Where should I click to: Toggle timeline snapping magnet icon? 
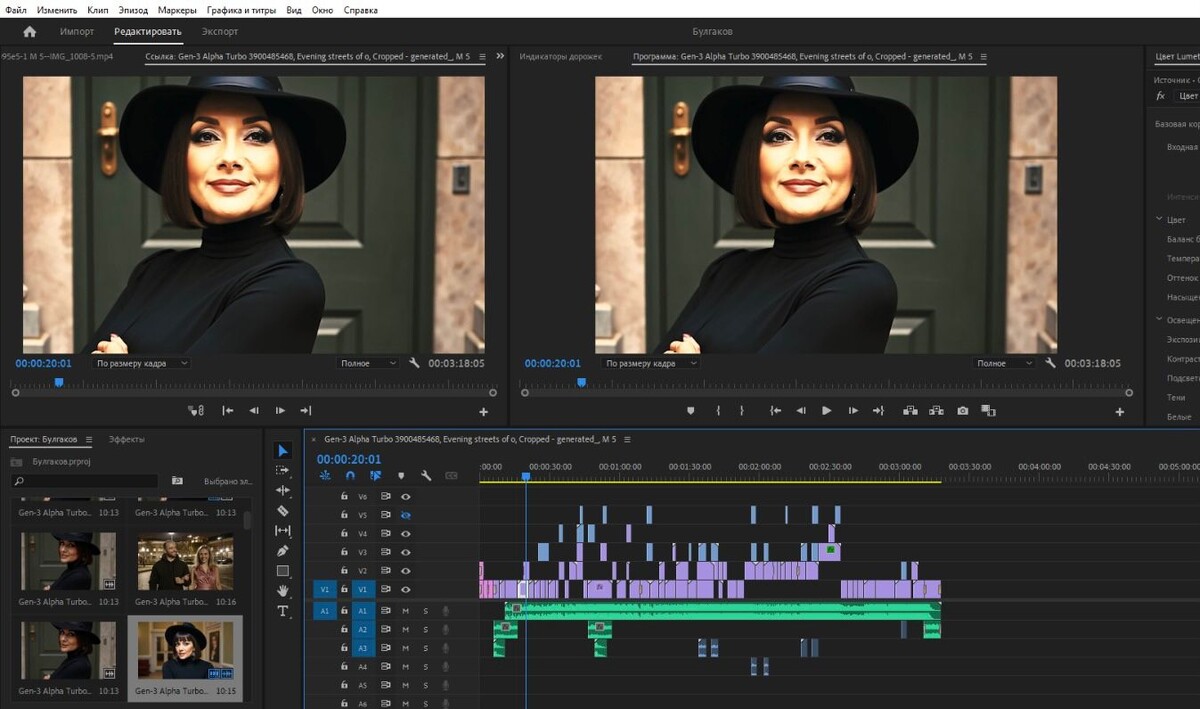[x=350, y=476]
